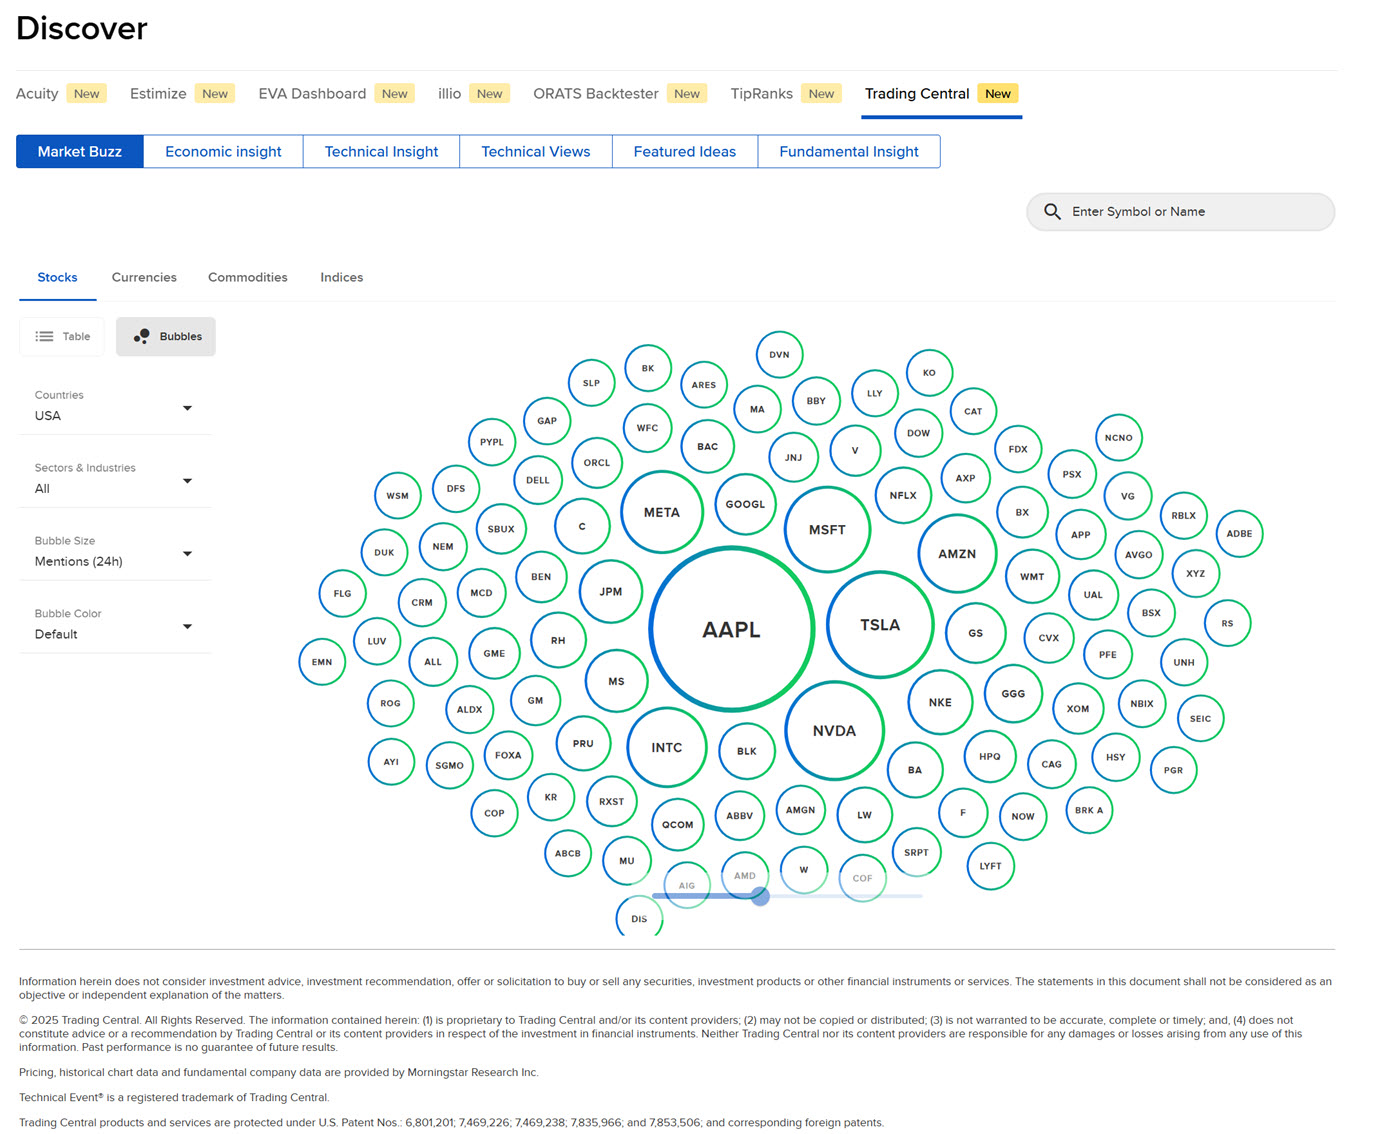Click the META bubble
The width and height of the screenshot is (1400, 1134).
tap(662, 512)
